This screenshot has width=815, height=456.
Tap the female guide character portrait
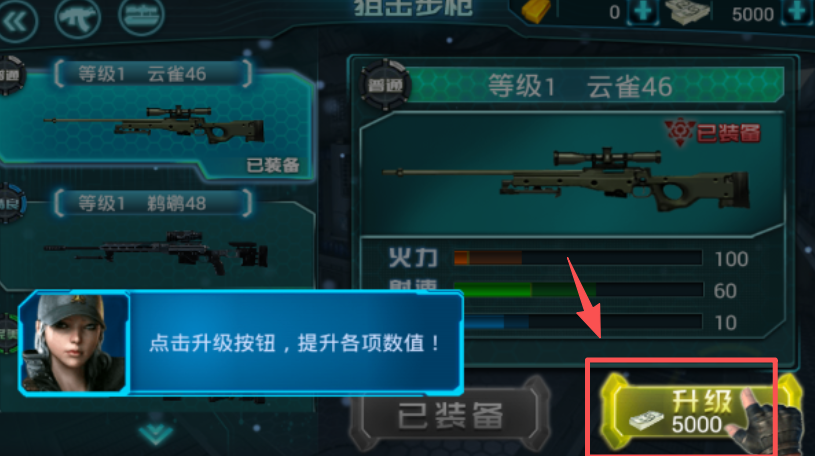point(74,343)
